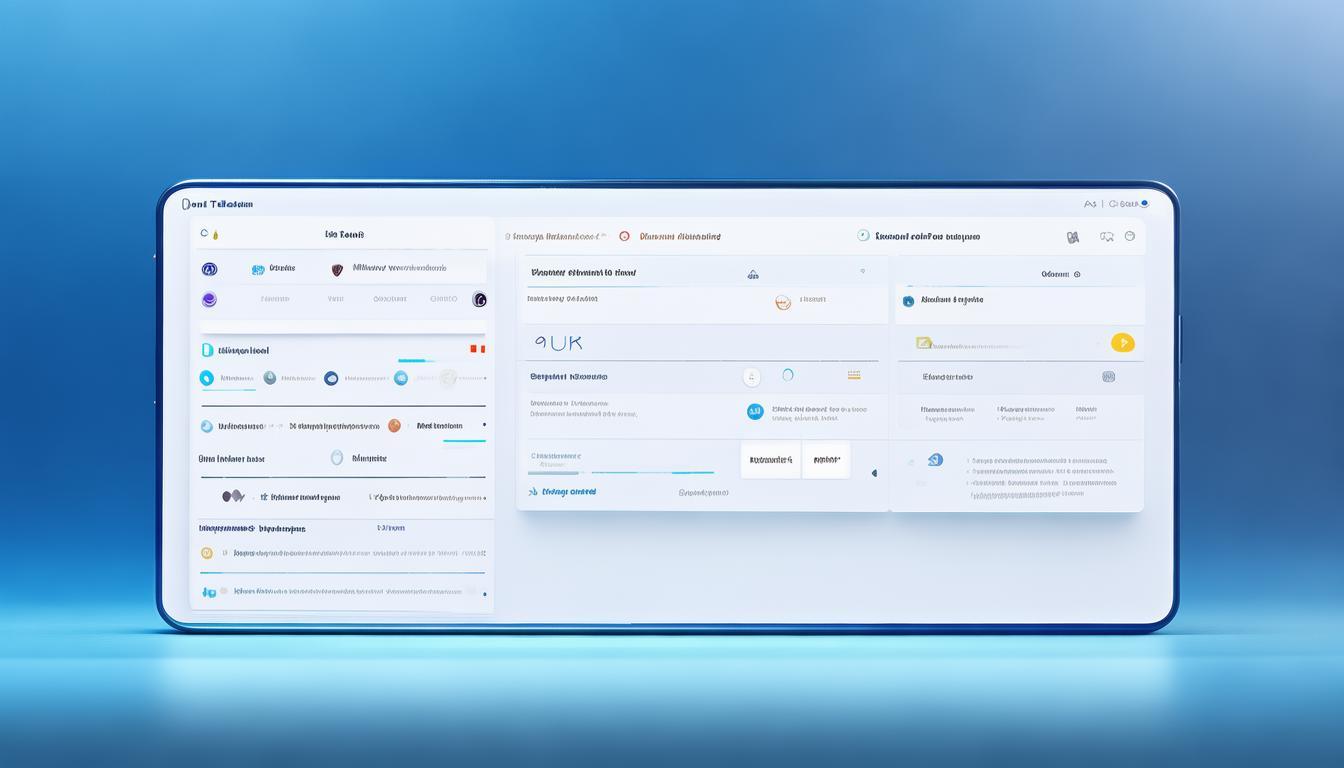The height and width of the screenshot is (768, 1344).
Task: Click the cyan slider beside the red indicator
Action: (416, 360)
